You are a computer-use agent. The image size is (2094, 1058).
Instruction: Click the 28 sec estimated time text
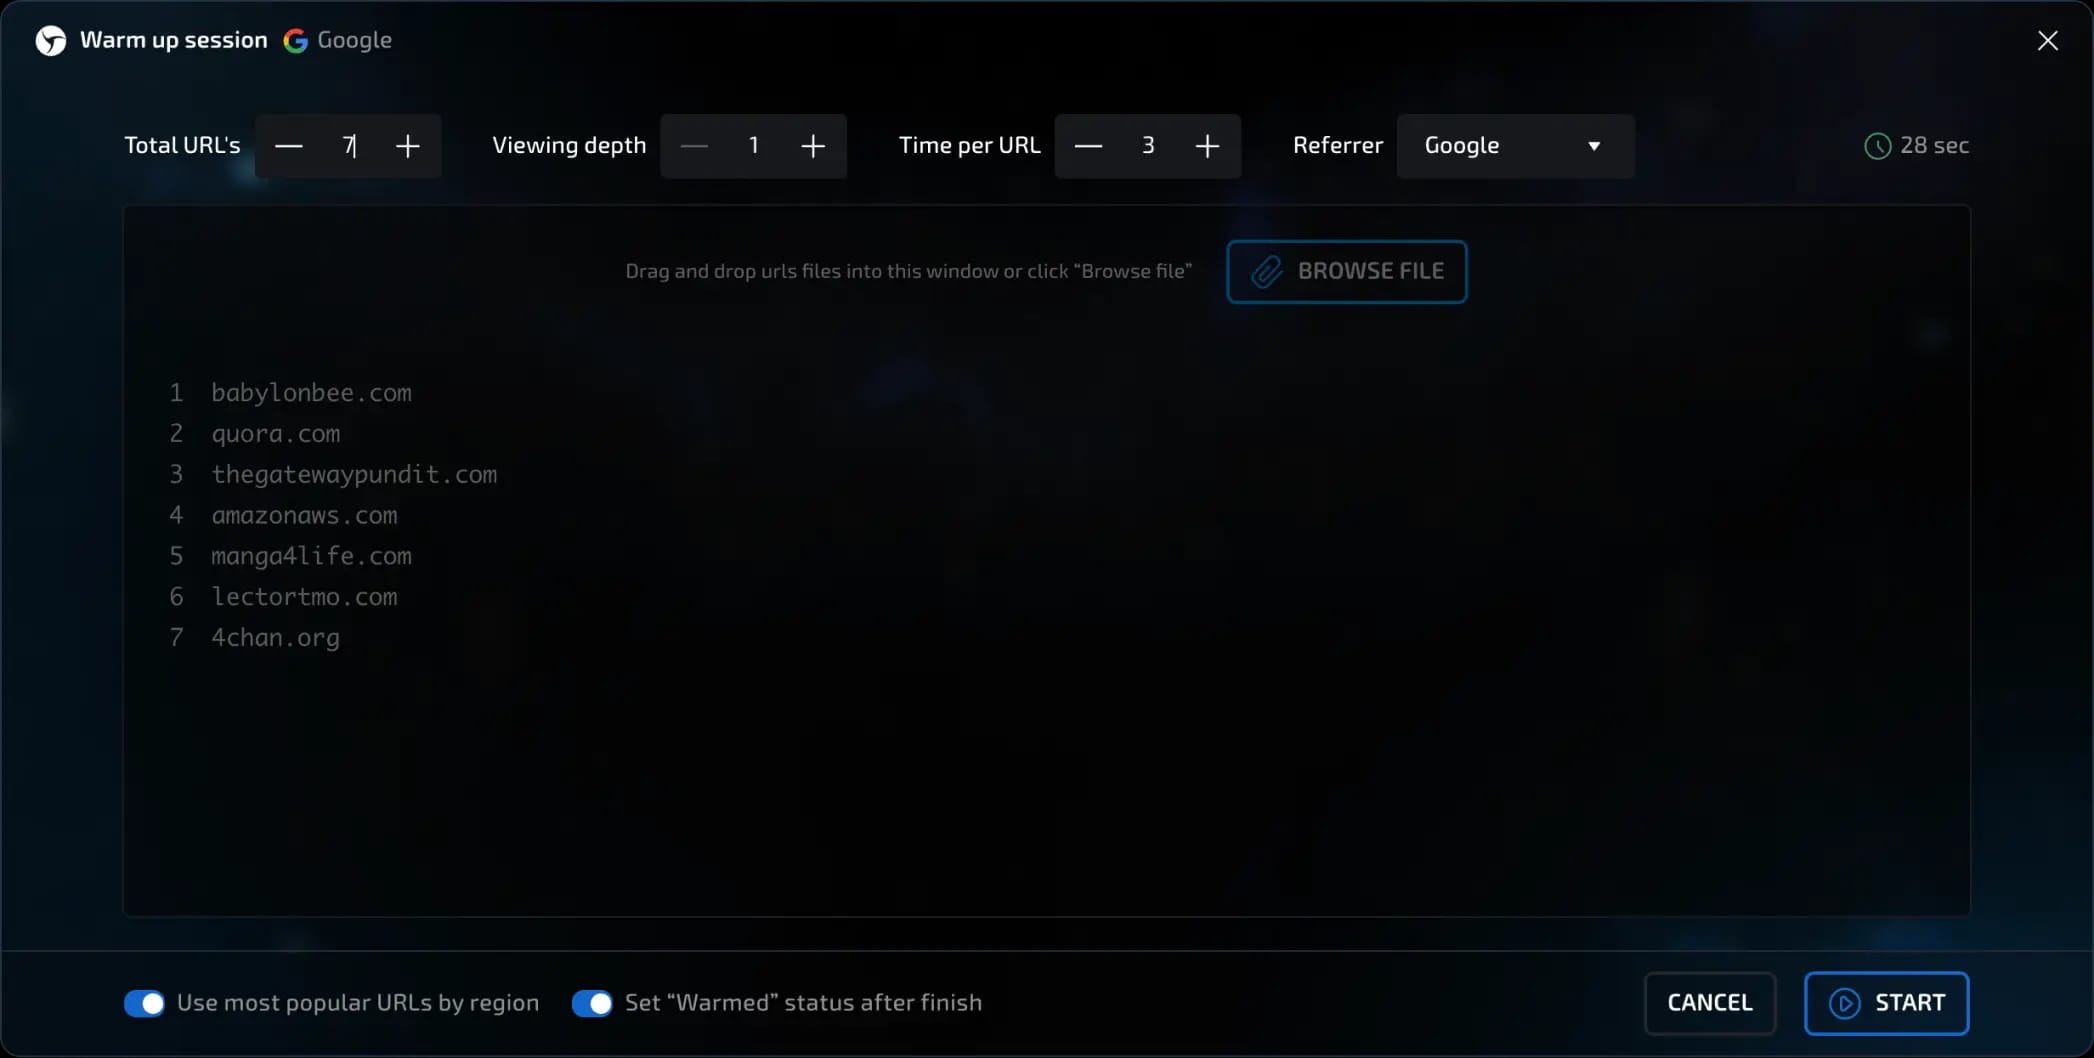[x=1934, y=146]
